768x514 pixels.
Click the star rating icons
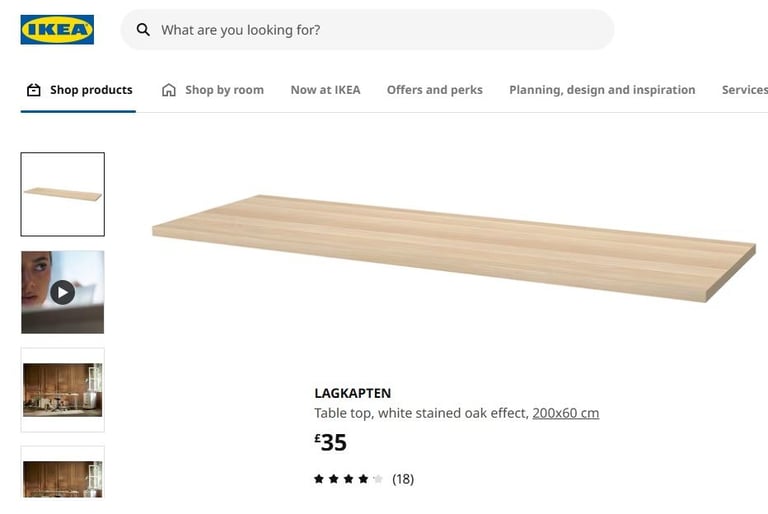[348, 479]
